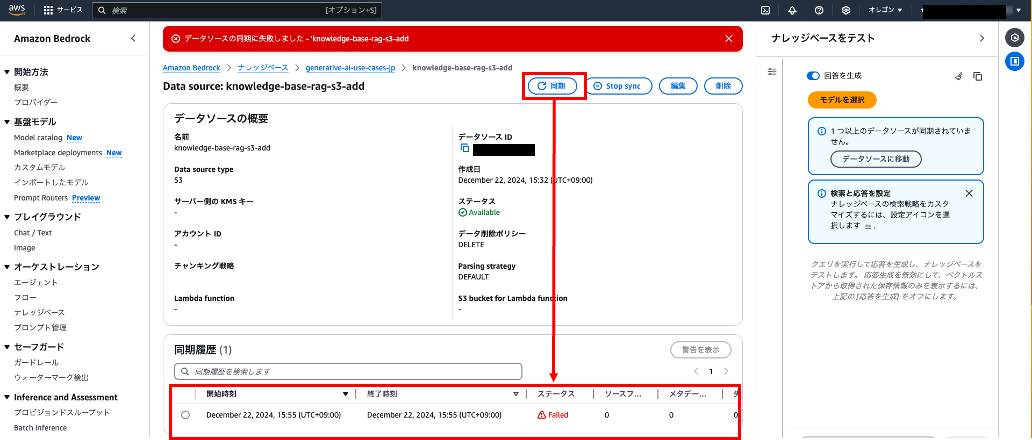Follow the generative-ai-use-cases-jp breadcrumb link

pos(350,68)
